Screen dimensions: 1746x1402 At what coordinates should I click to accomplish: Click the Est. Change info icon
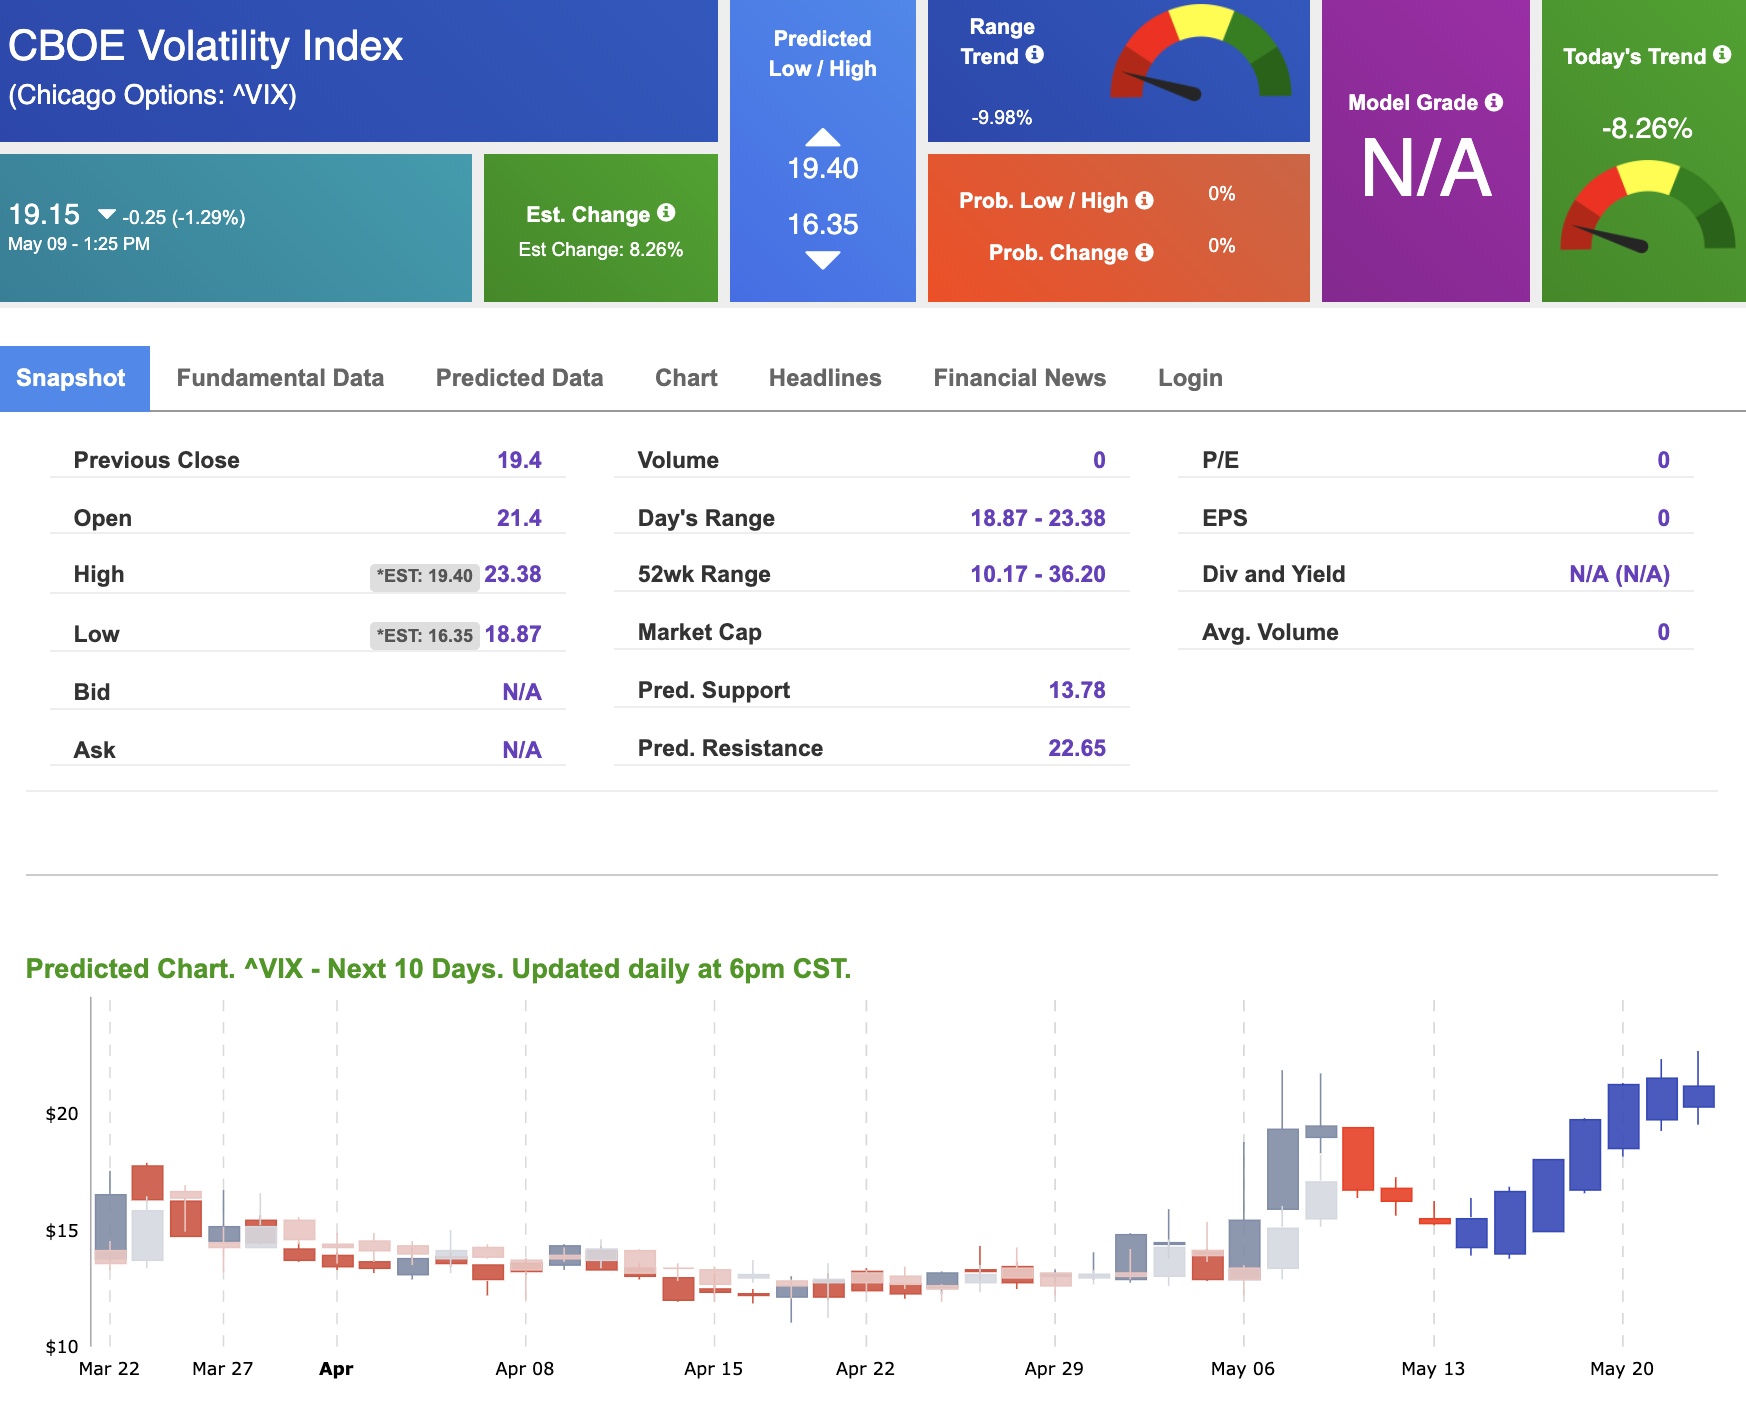click(666, 213)
